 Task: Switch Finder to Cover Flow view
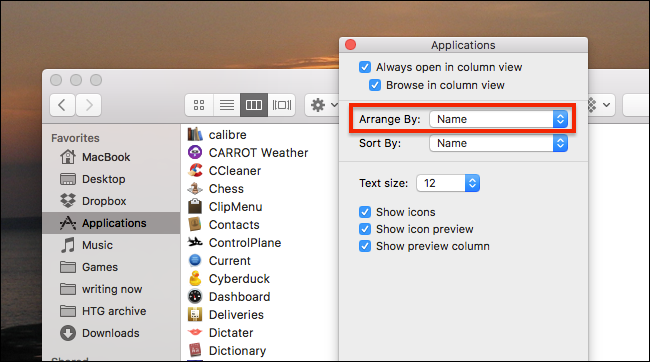pyautogui.click(x=281, y=105)
